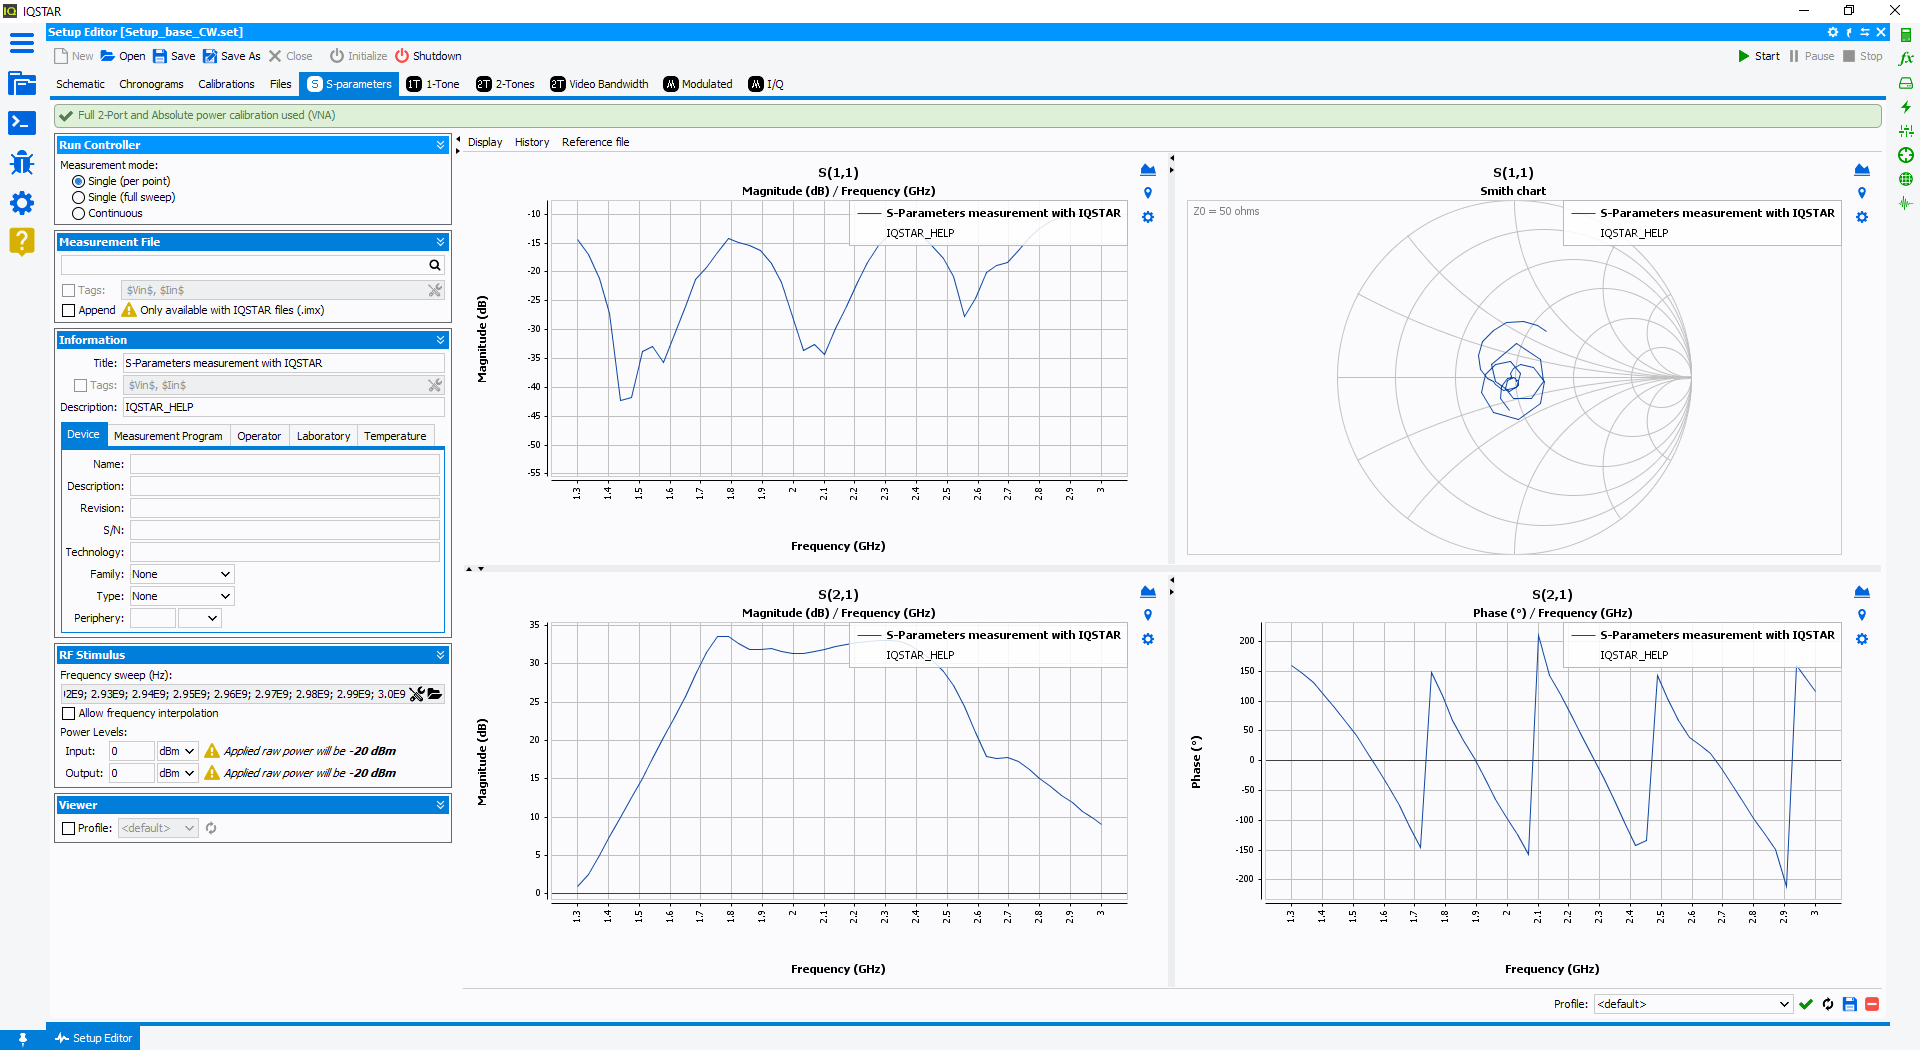Enable Allow frequency interpolation checkbox
1920x1050 pixels.
tap(68, 714)
